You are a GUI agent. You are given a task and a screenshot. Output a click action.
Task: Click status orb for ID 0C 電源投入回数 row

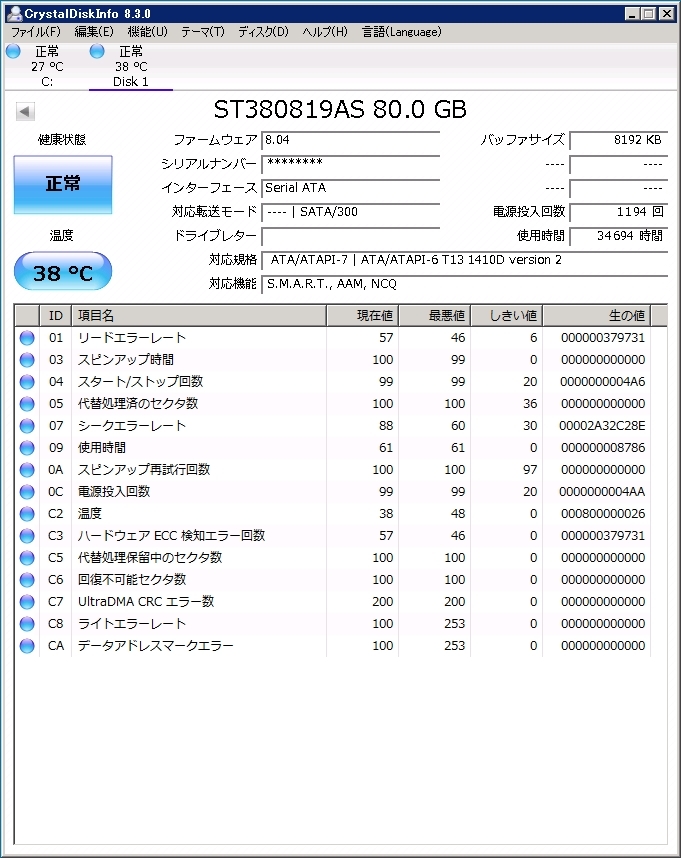(27, 492)
